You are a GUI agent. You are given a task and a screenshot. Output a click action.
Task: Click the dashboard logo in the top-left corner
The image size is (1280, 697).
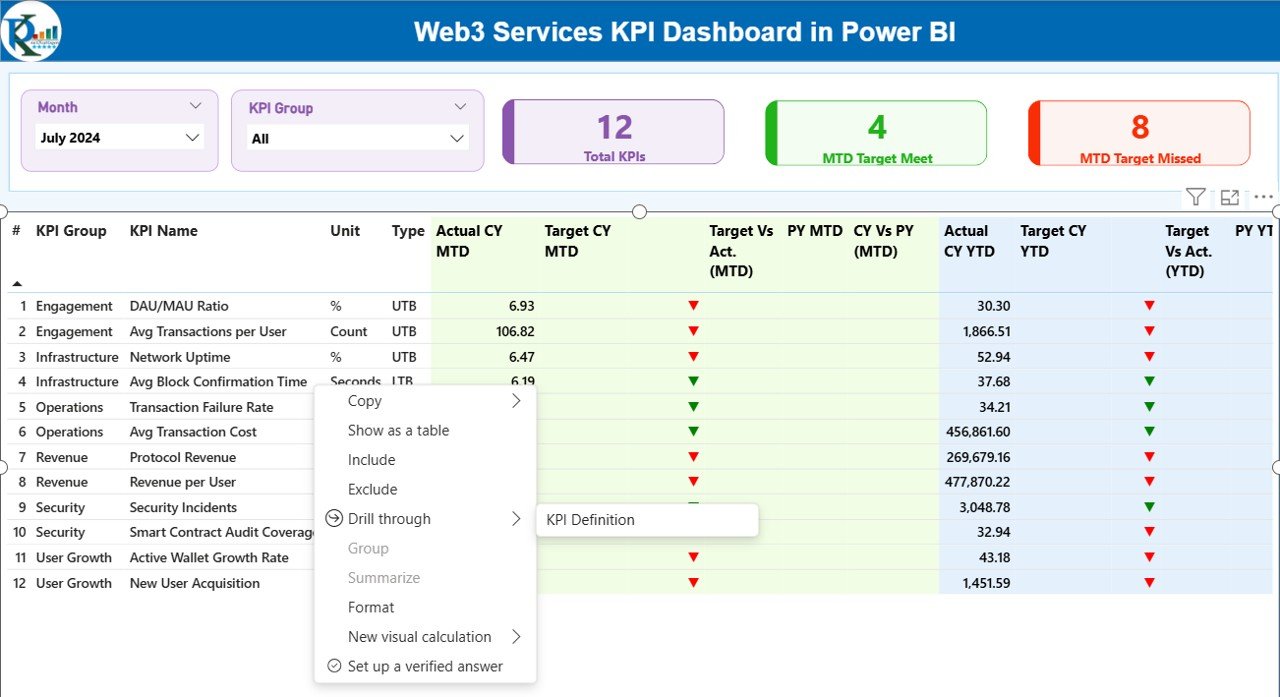[x=31, y=31]
